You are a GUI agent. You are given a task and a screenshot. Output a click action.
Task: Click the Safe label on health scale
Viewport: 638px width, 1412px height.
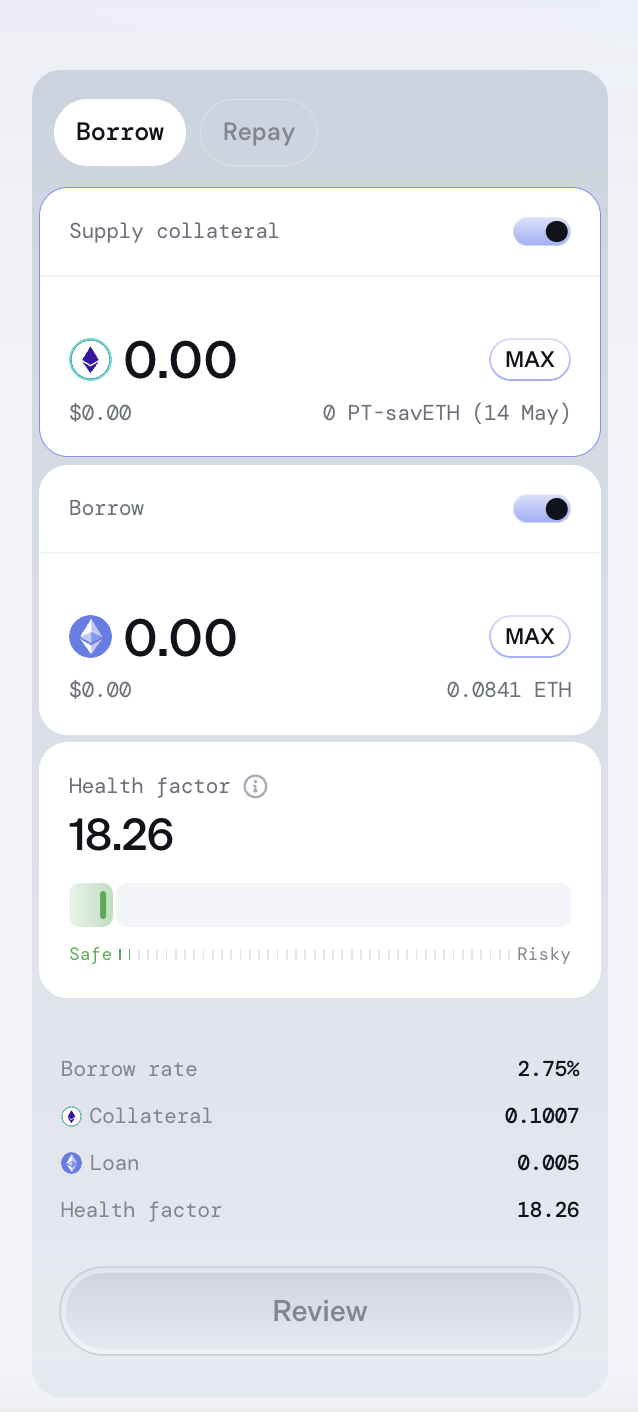90,954
